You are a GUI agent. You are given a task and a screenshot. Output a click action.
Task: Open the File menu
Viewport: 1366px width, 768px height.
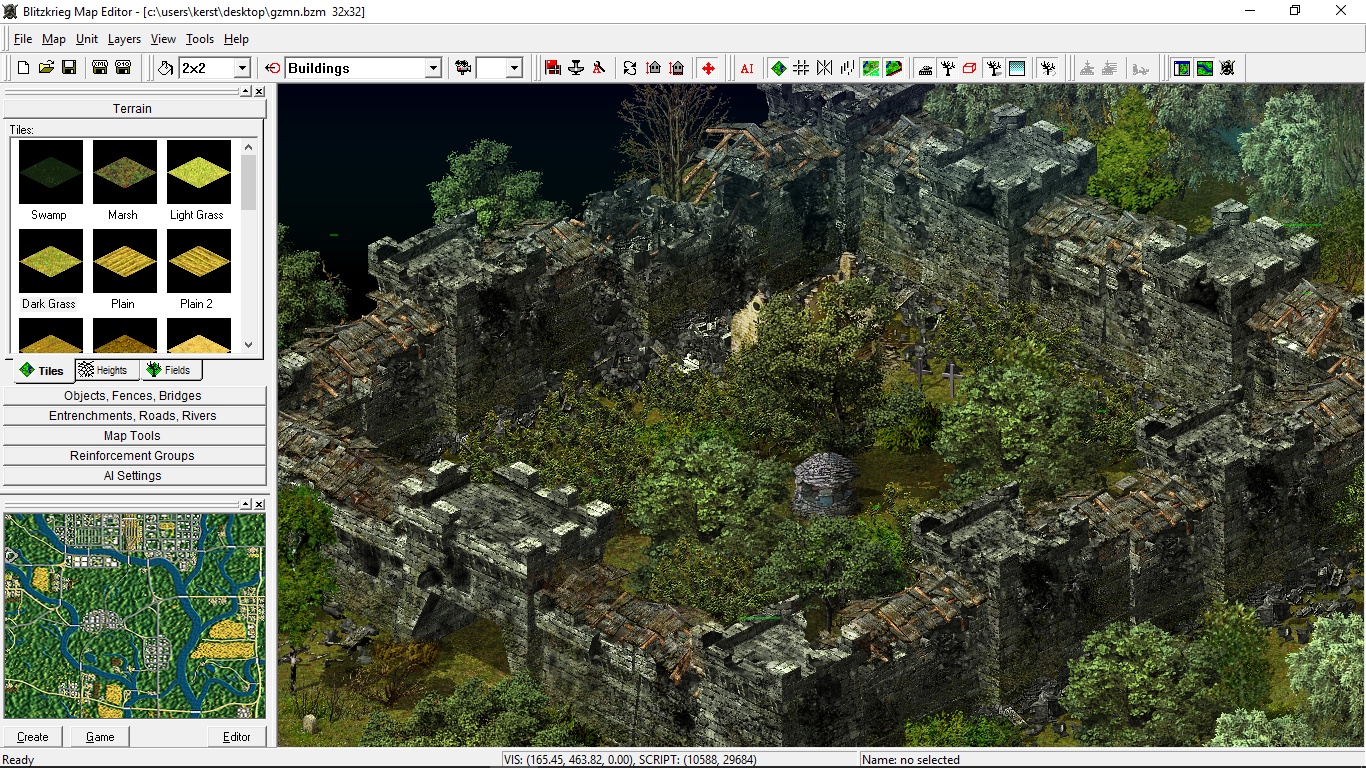[x=23, y=39]
